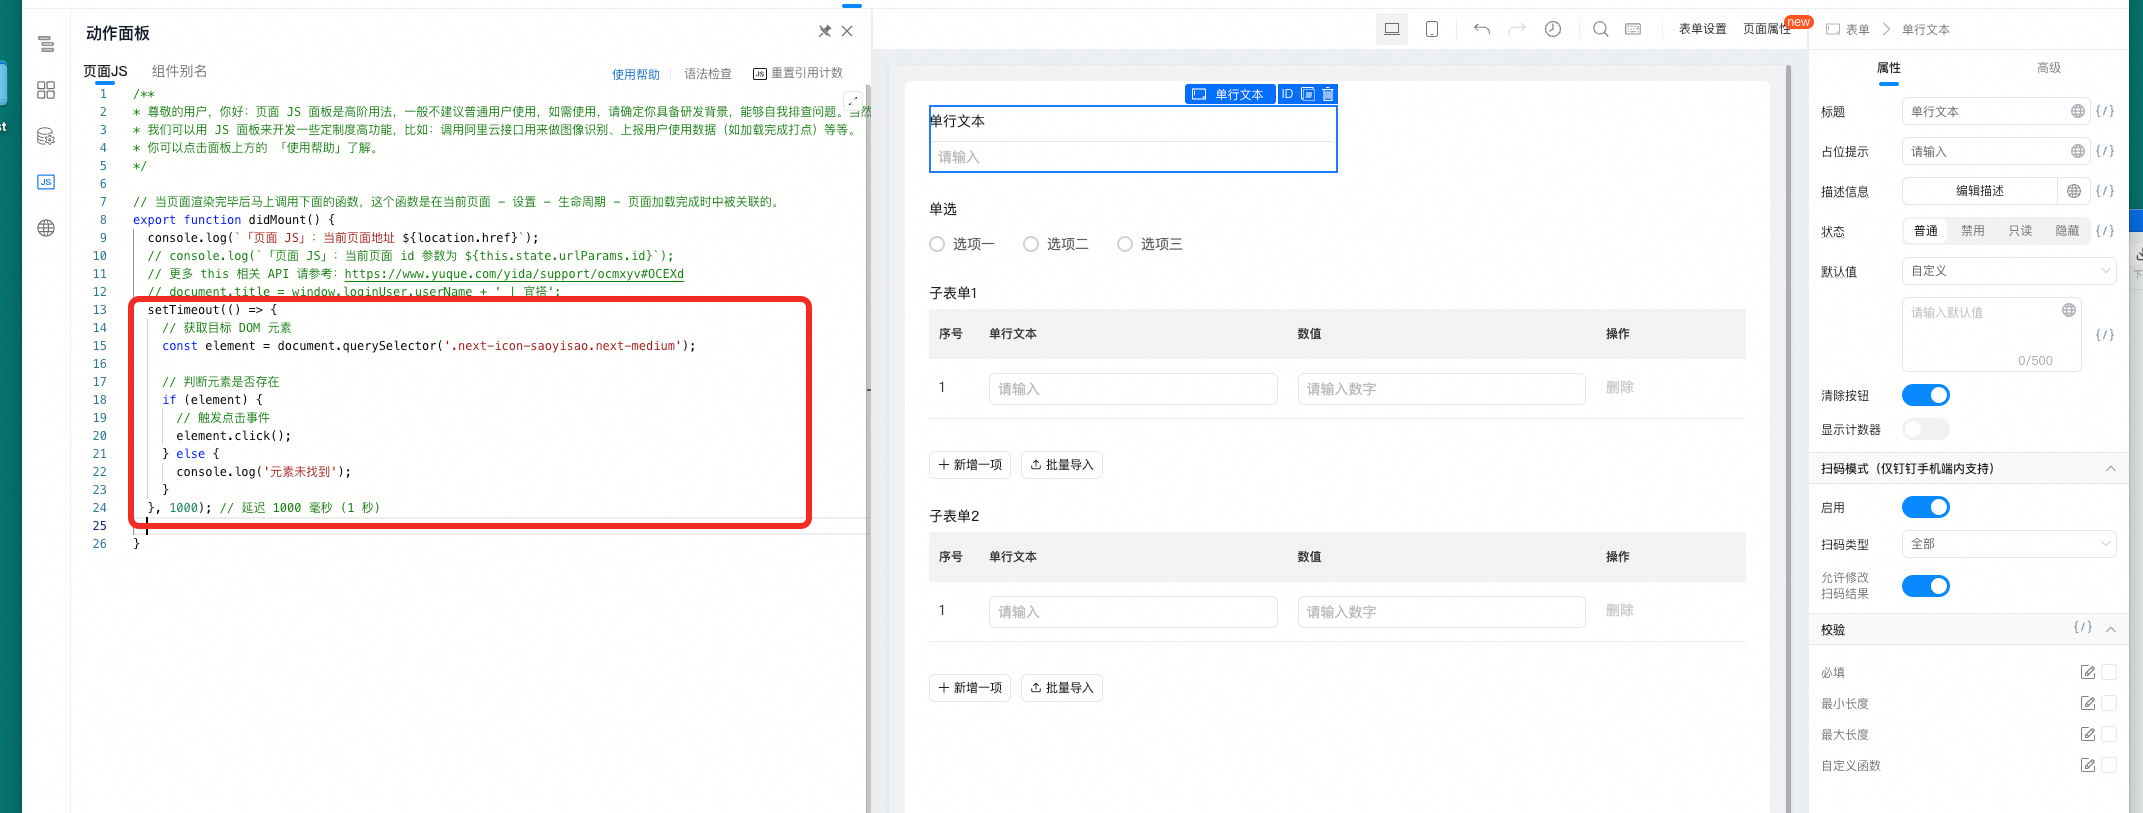Switch to the 组件别名 tab
The height and width of the screenshot is (813, 2143).
coord(180,71)
